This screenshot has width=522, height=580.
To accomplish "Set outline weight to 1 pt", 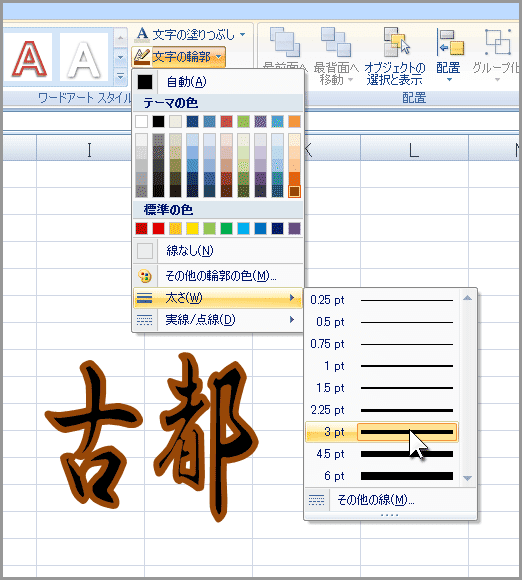I will coord(382,366).
